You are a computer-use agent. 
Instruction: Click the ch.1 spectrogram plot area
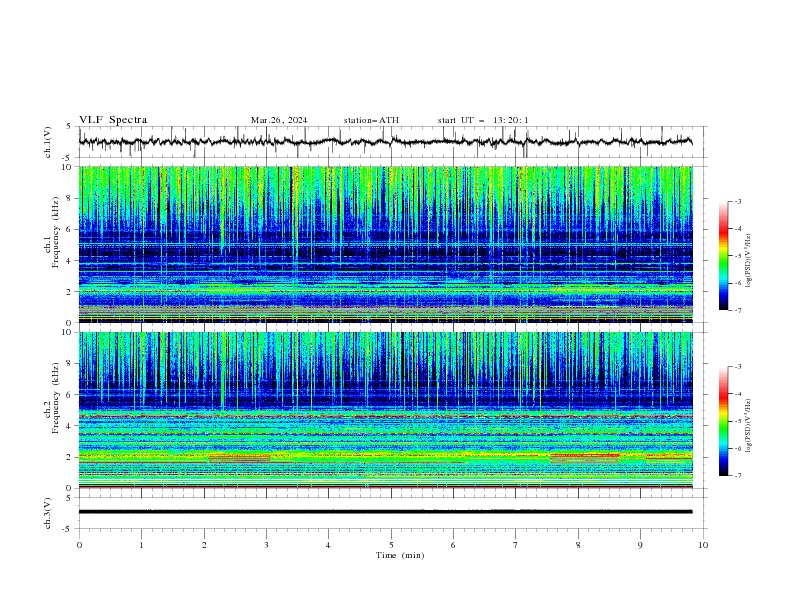386,244
